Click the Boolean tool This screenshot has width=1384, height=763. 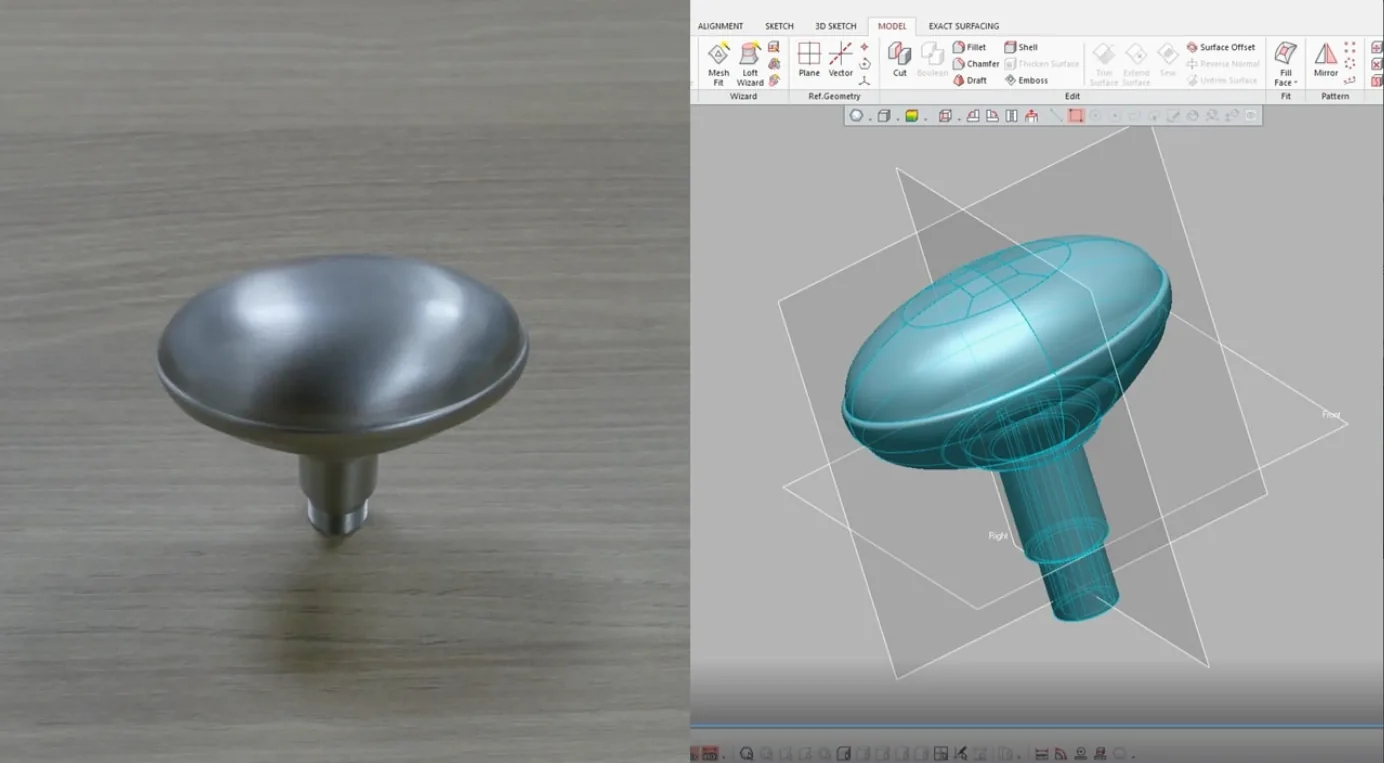coord(932,60)
